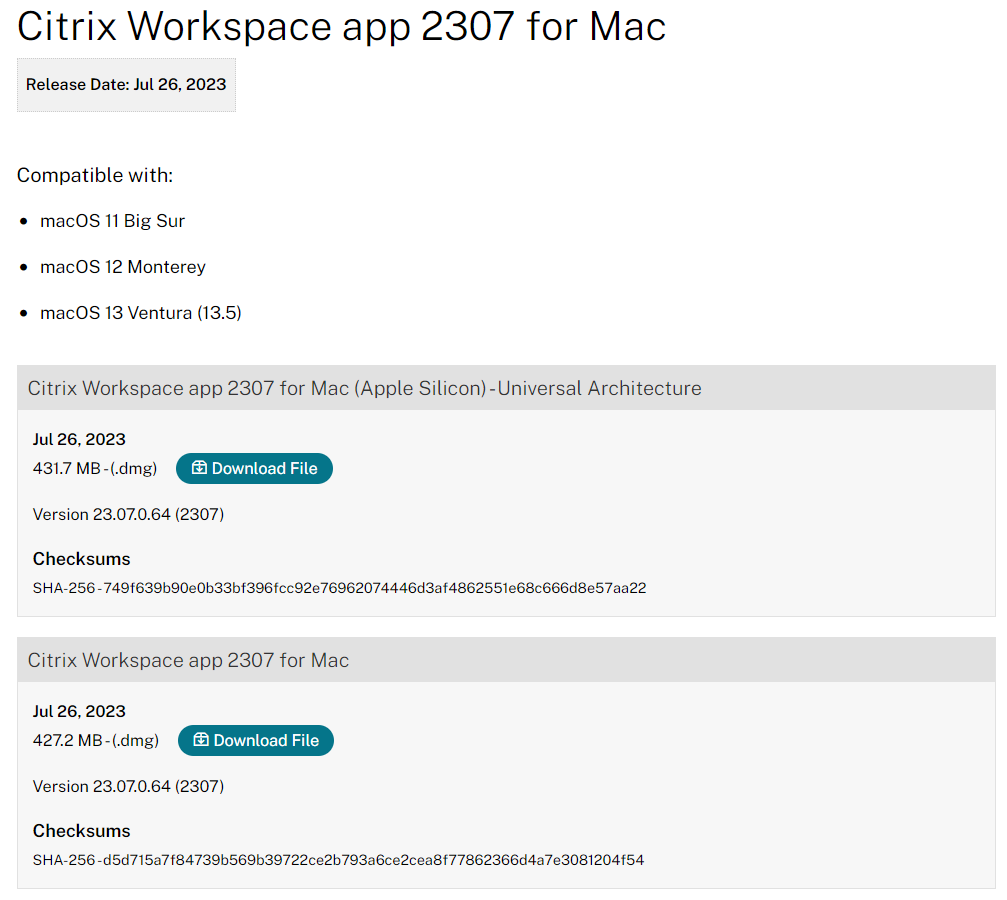
Task: Click the Checksums heading above d5d715a7 hash
Action: click(82, 831)
